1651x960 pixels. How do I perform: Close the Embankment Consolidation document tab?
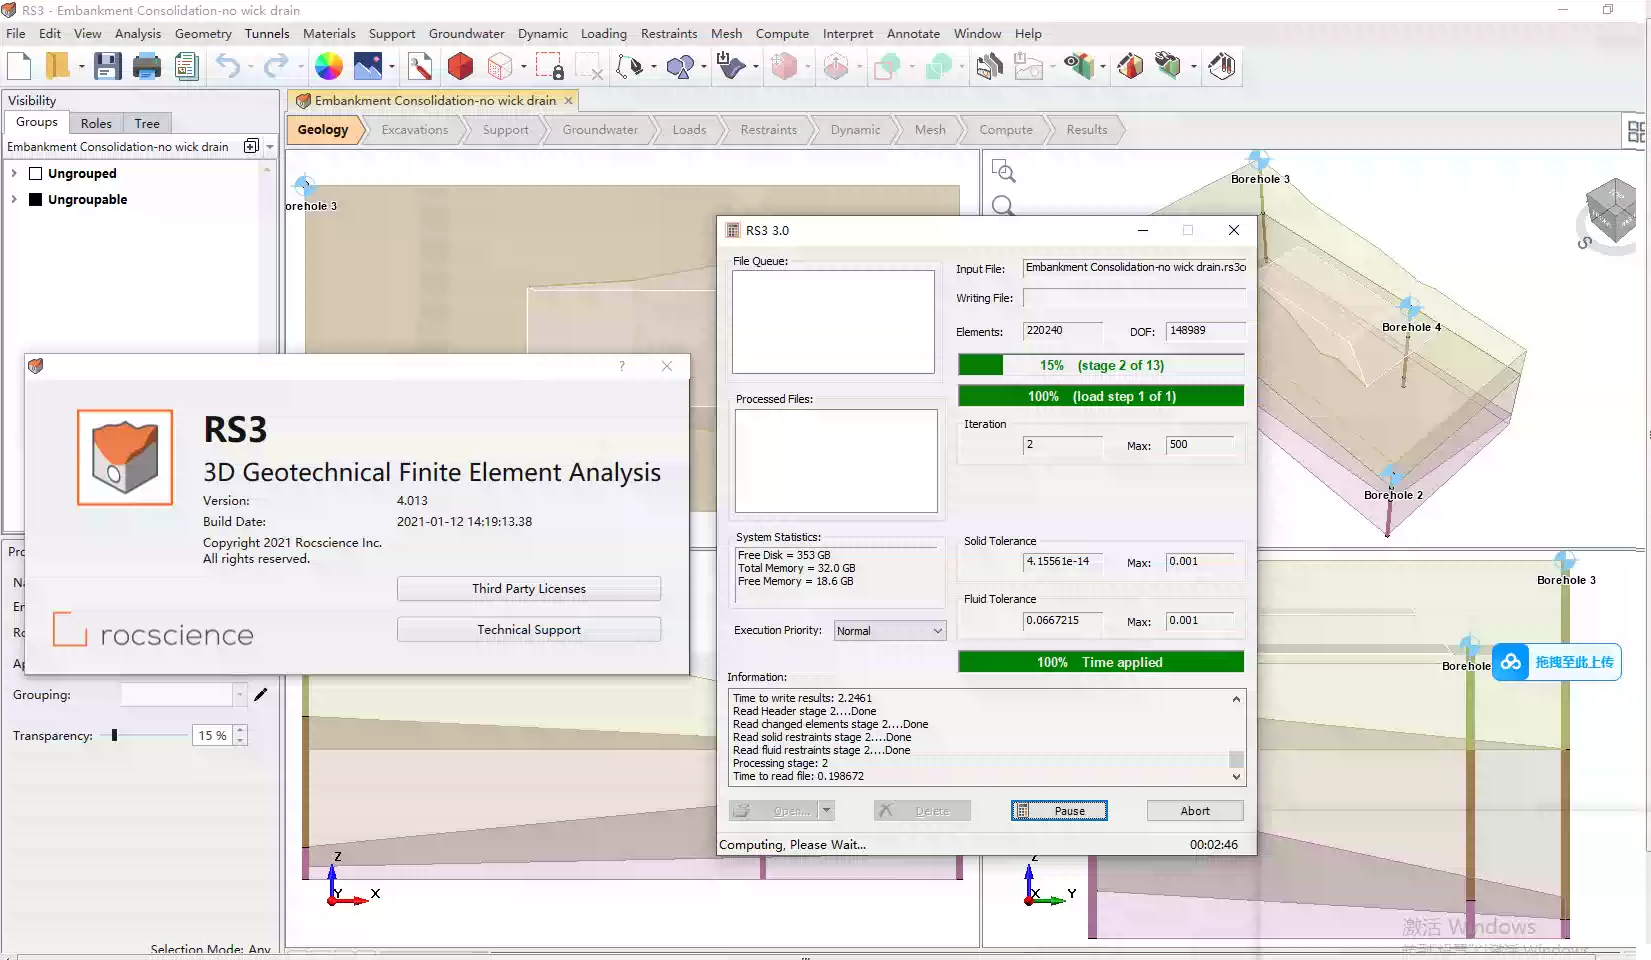(569, 100)
